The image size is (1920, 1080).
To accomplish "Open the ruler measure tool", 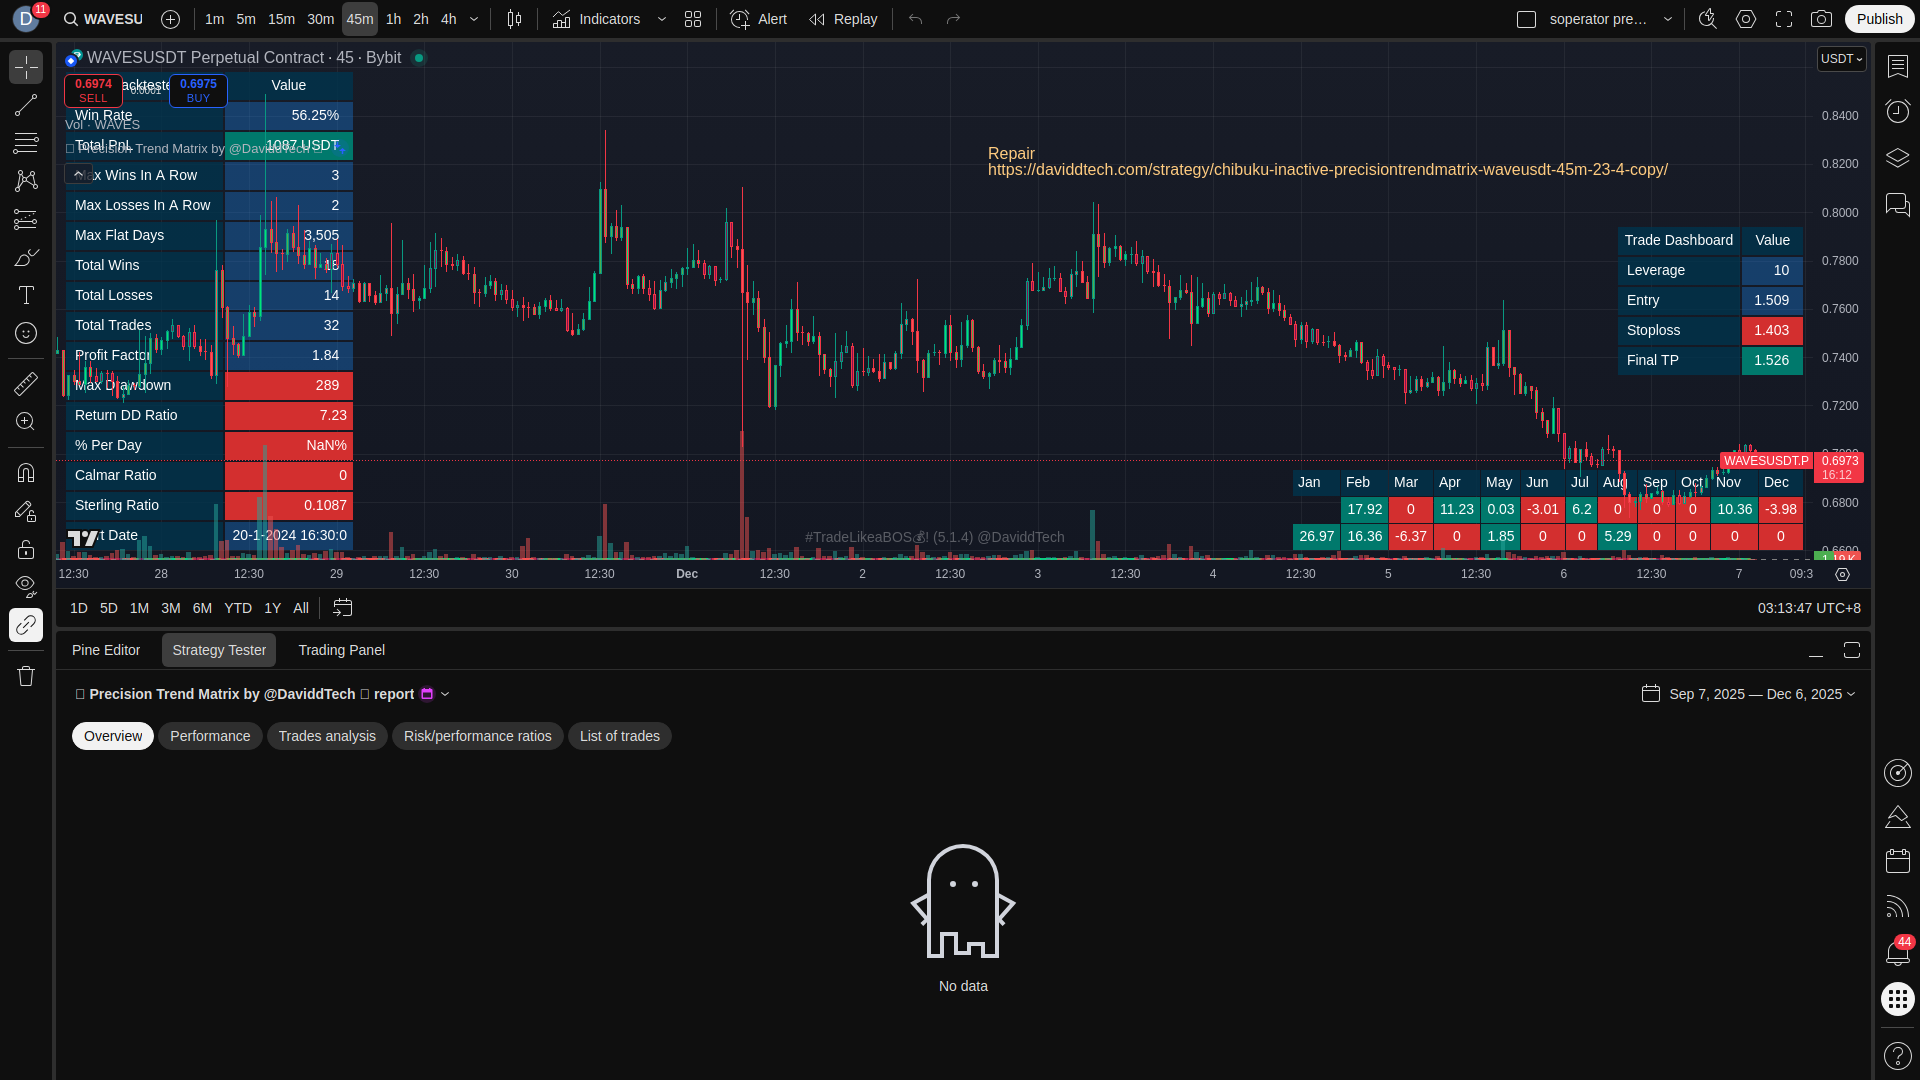I will 26,384.
